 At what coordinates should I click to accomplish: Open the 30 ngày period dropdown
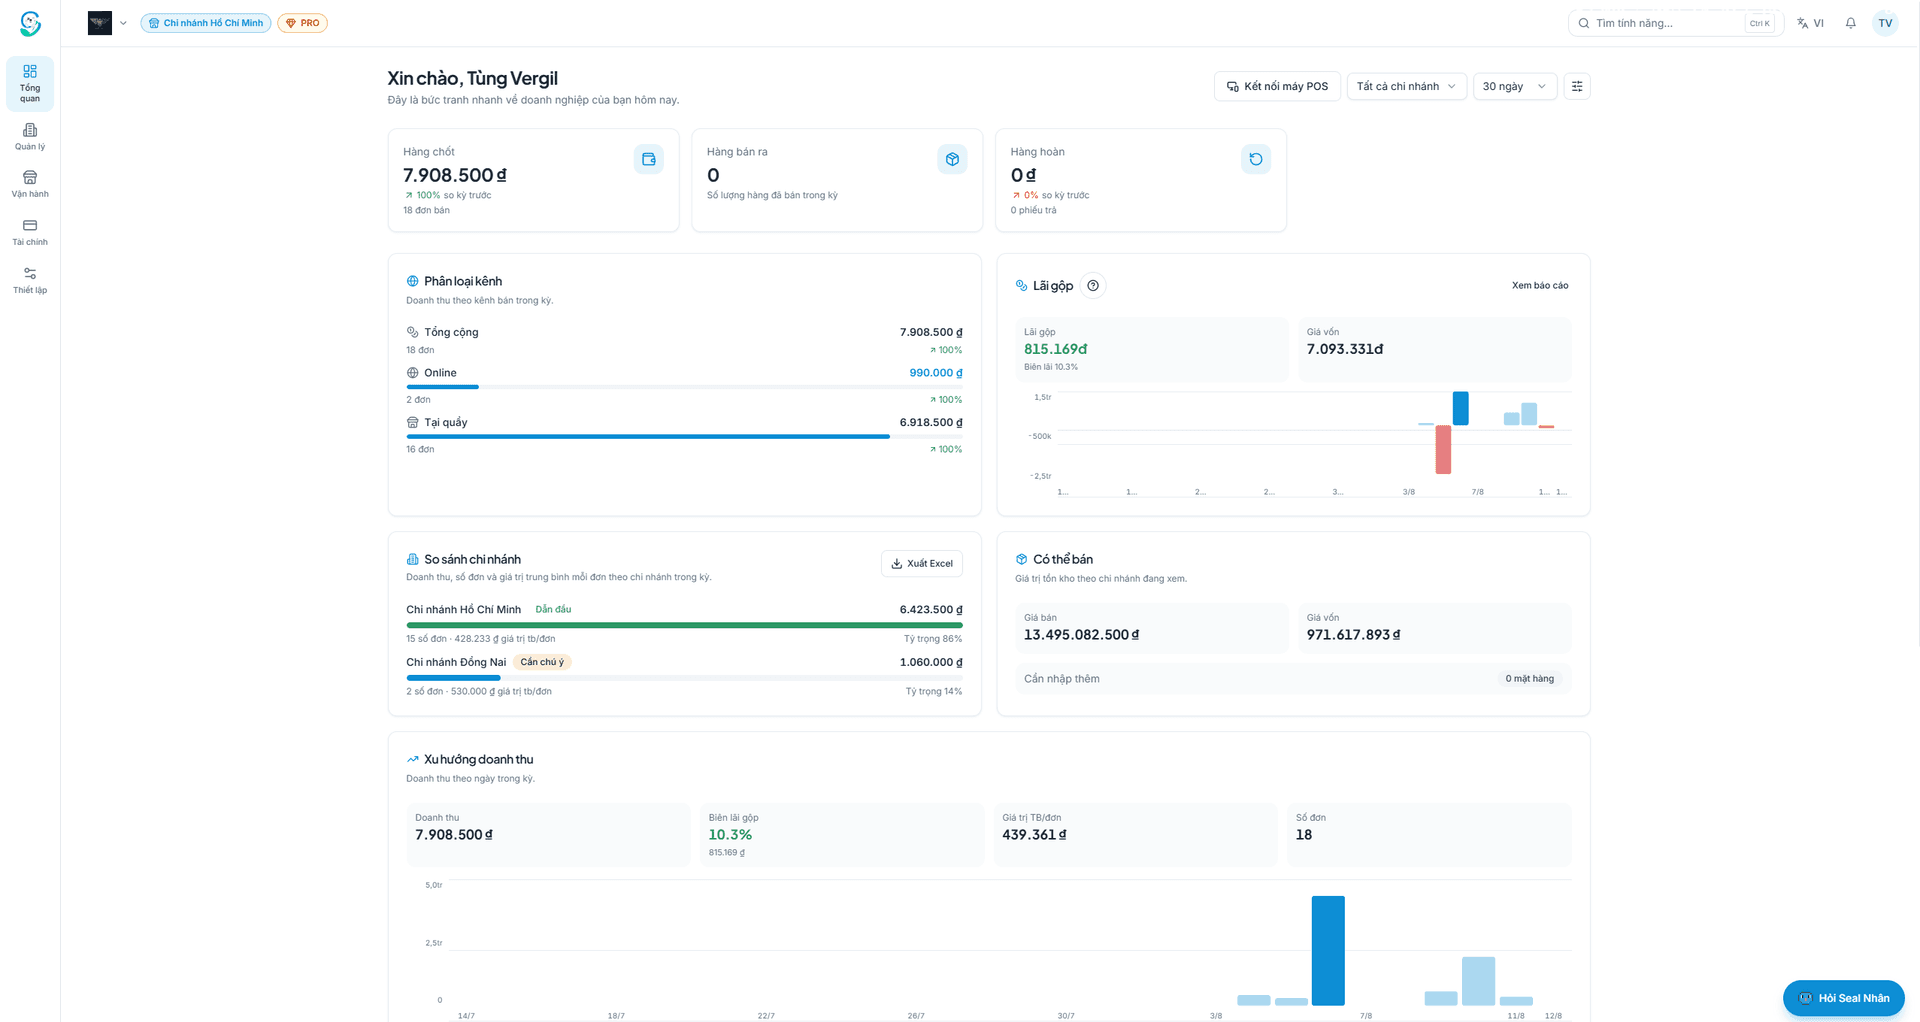click(x=1515, y=86)
